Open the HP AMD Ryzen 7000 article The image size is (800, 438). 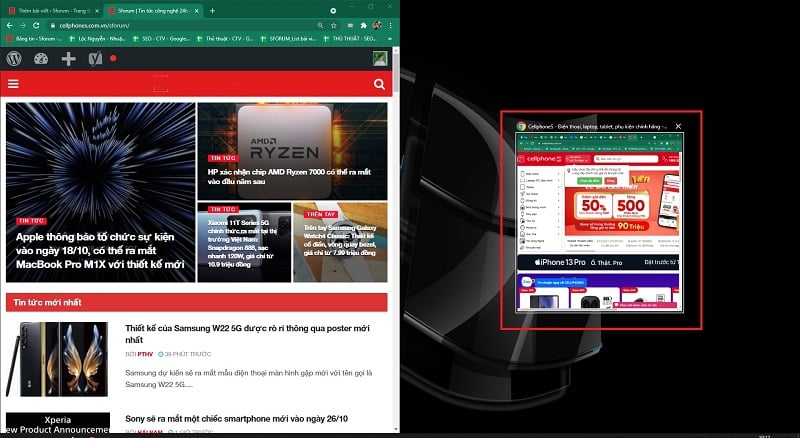pos(289,177)
